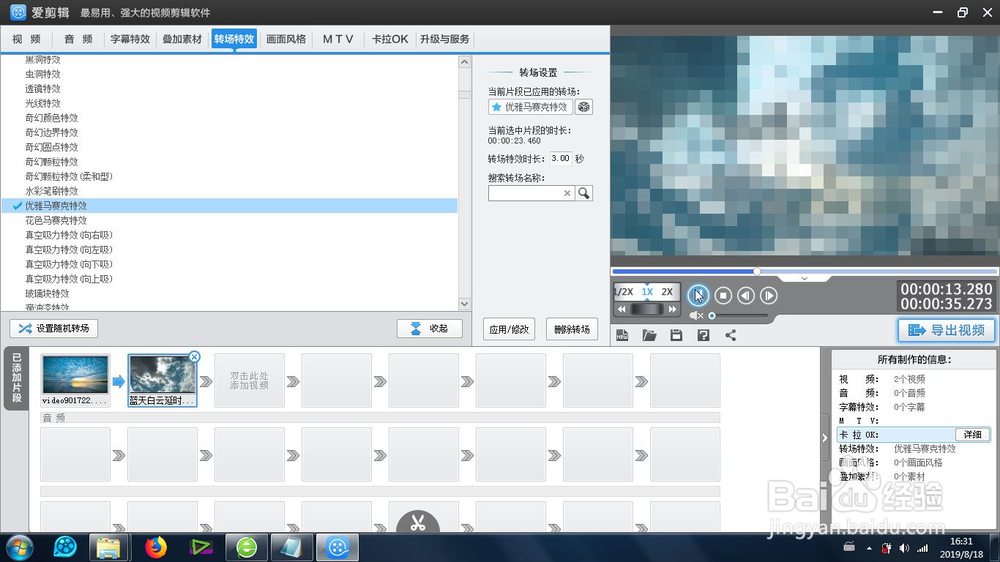
Task: Click the 详细 button
Action: tap(972, 434)
